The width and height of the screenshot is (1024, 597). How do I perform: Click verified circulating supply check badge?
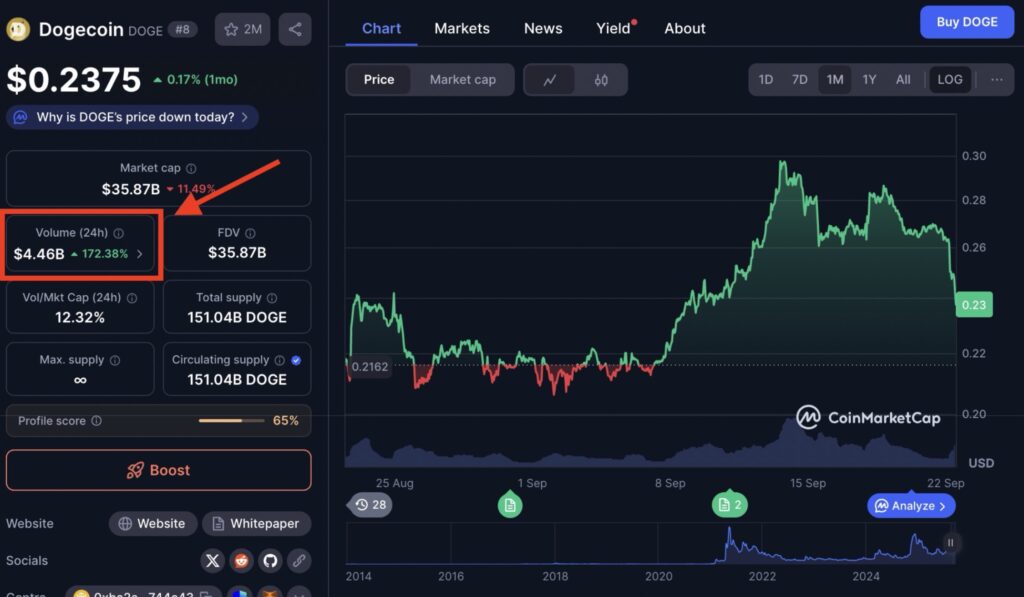(296, 361)
